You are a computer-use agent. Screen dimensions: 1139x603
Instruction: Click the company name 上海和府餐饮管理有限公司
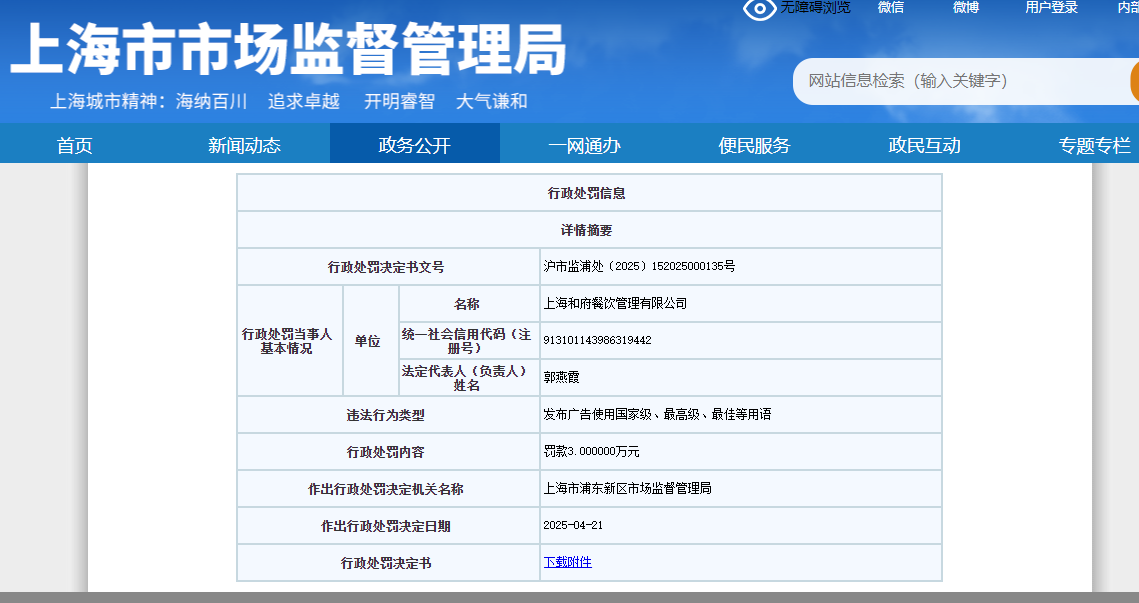(615, 303)
